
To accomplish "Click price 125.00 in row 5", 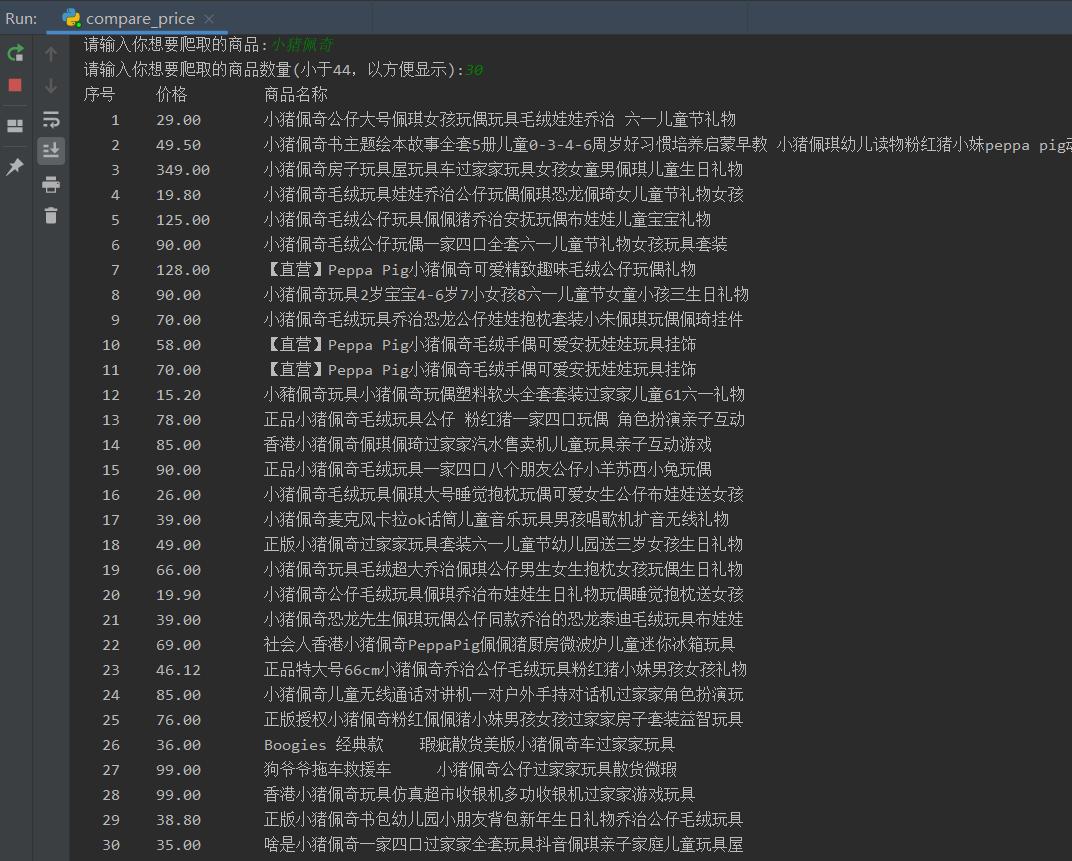I will pyautogui.click(x=183, y=220).
